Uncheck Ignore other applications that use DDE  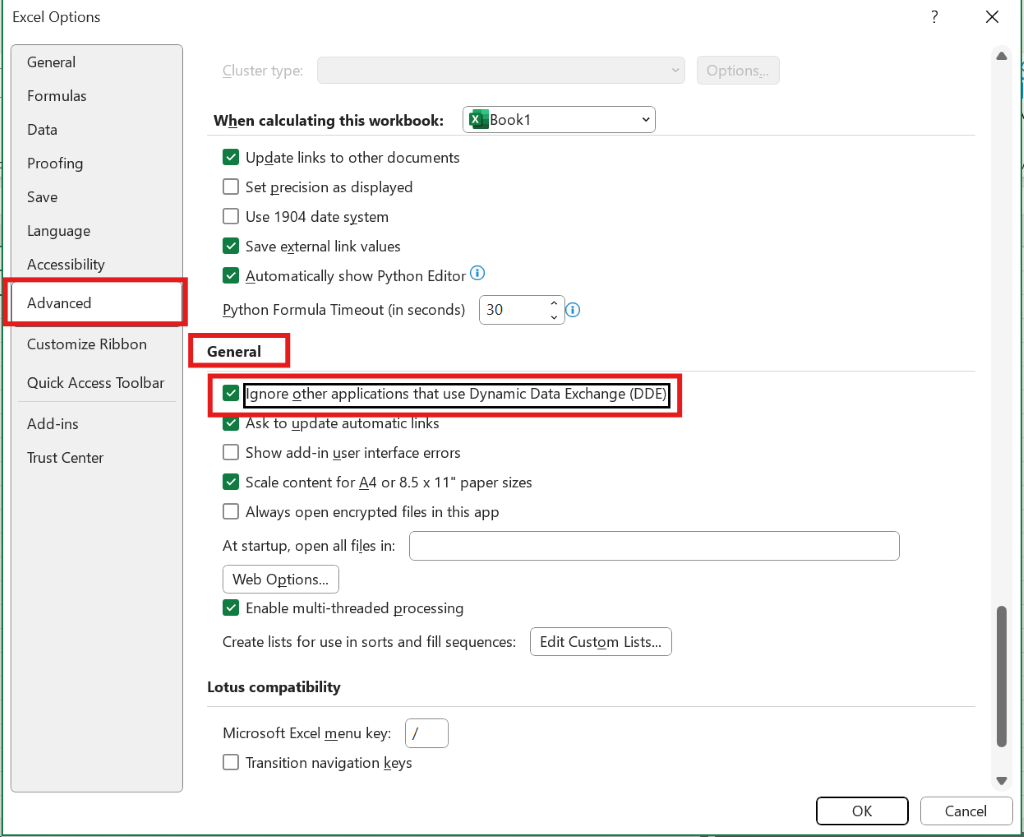tap(231, 394)
